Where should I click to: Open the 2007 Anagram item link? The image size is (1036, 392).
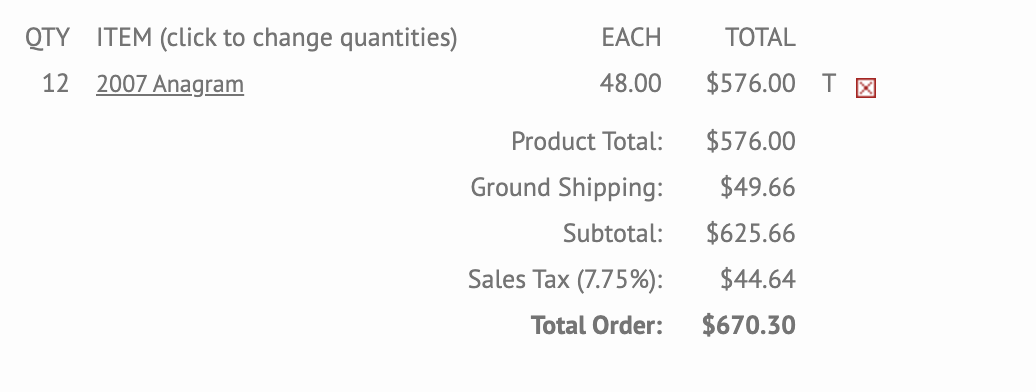[x=170, y=85]
